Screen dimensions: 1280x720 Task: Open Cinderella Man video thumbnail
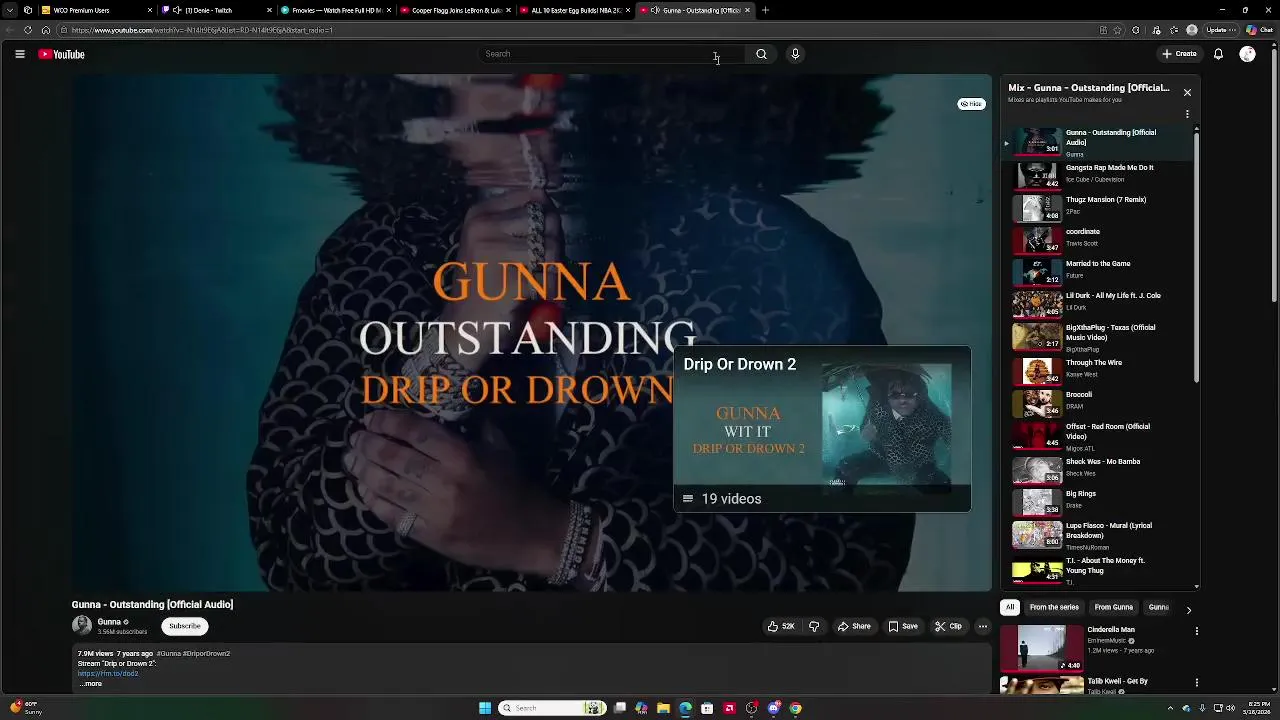coord(1041,648)
